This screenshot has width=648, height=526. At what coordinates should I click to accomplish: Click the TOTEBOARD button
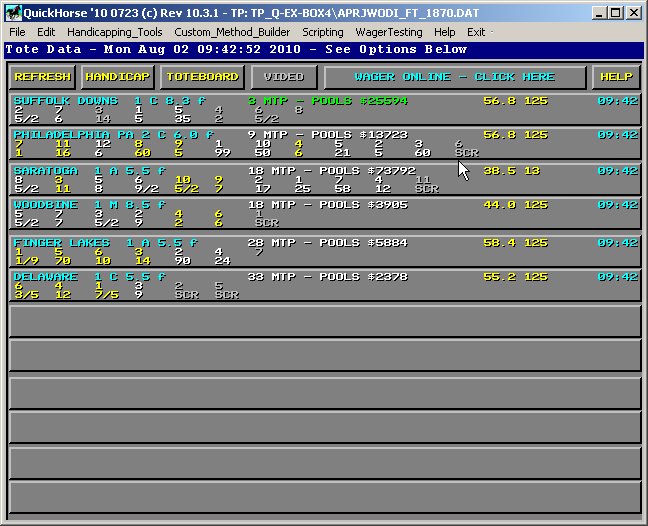[203, 77]
